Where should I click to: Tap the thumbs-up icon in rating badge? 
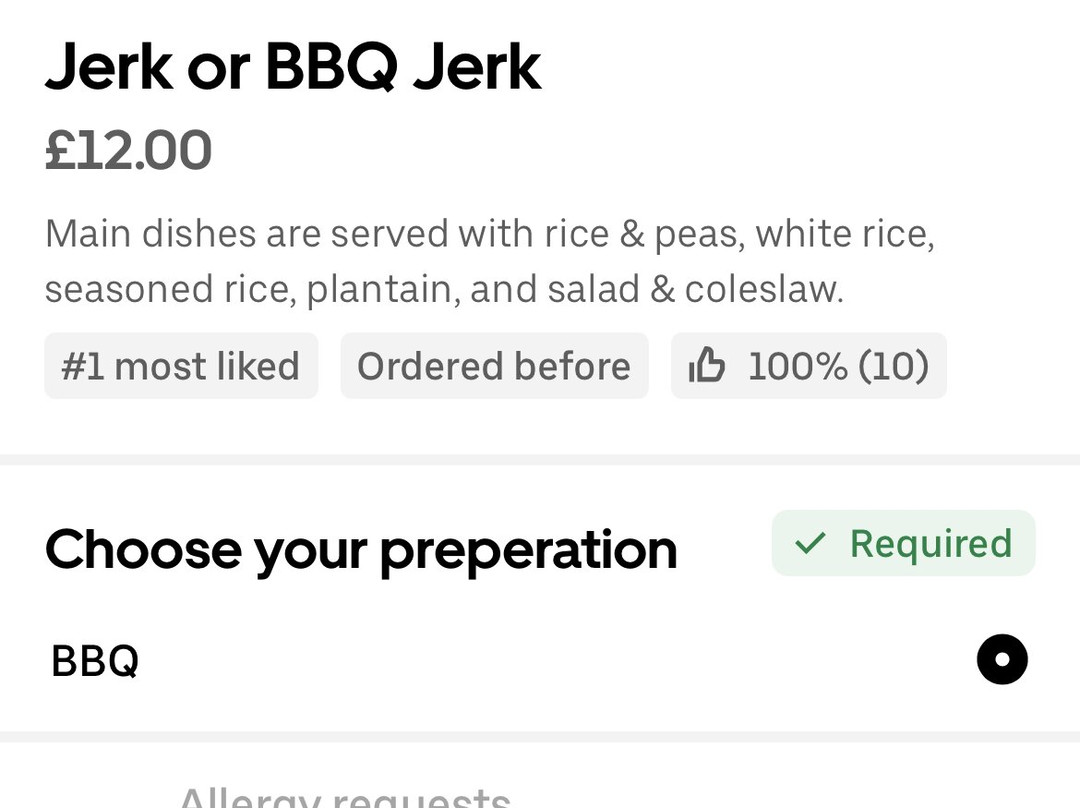point(707,367)
